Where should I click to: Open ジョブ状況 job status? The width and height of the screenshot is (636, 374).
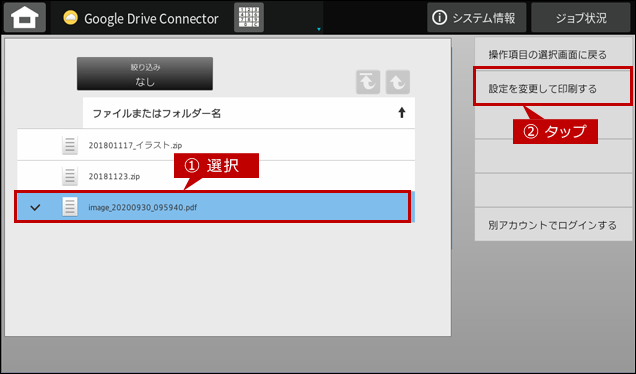[580, 17]
